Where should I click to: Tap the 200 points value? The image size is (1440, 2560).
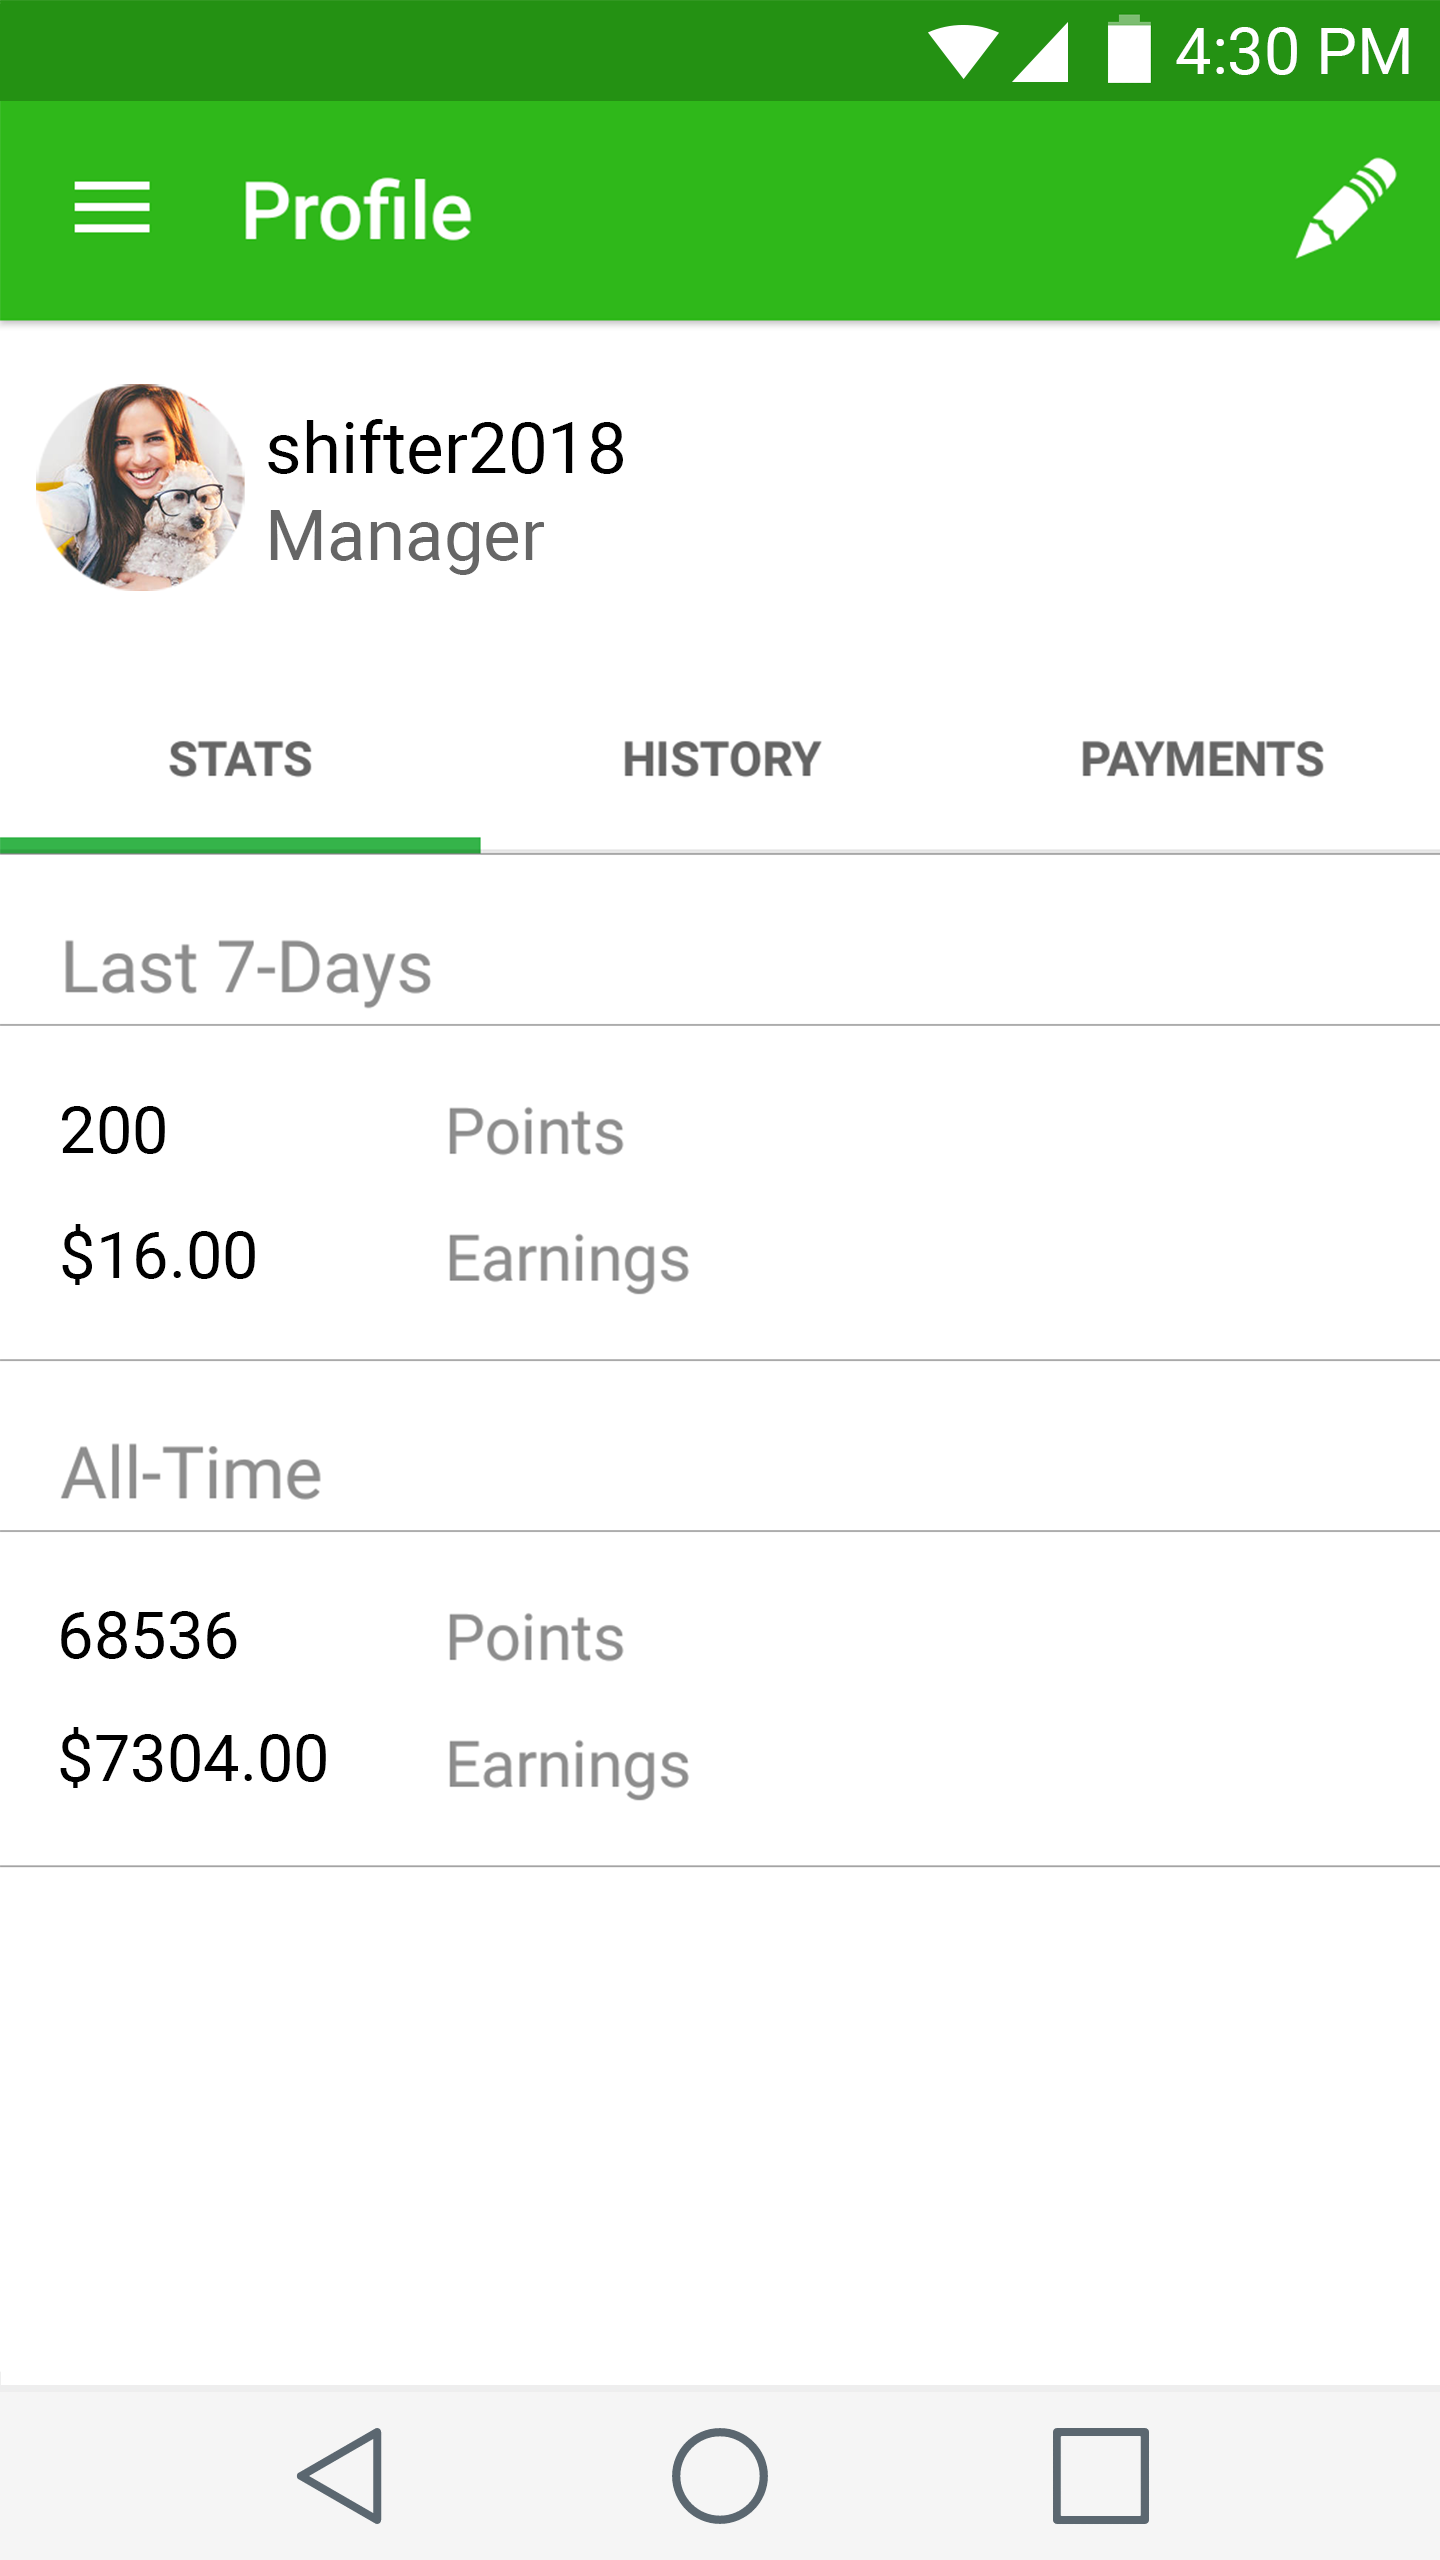pyautogui.click(x=114, y=1131)
